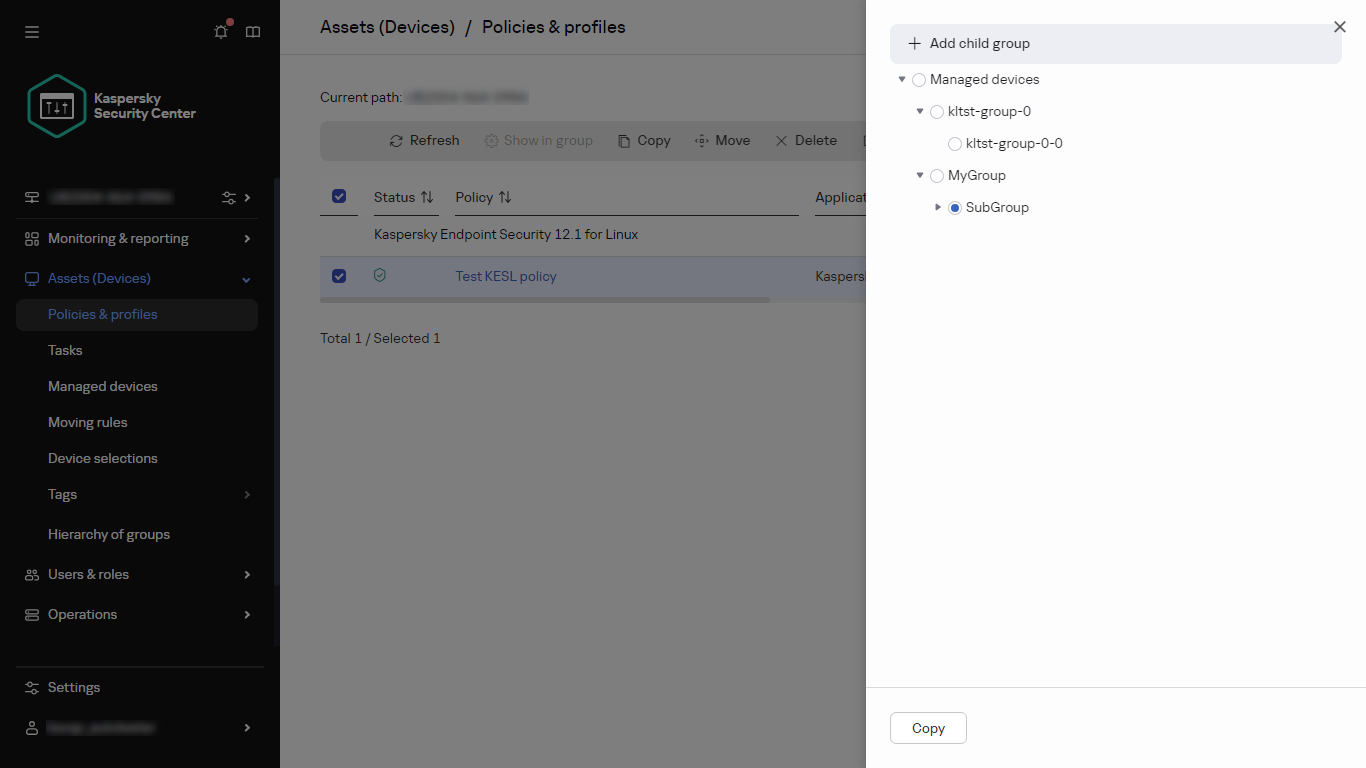
Task: Uncheck the Test KESL policy row checkbox
Action: tap(339, 276)
